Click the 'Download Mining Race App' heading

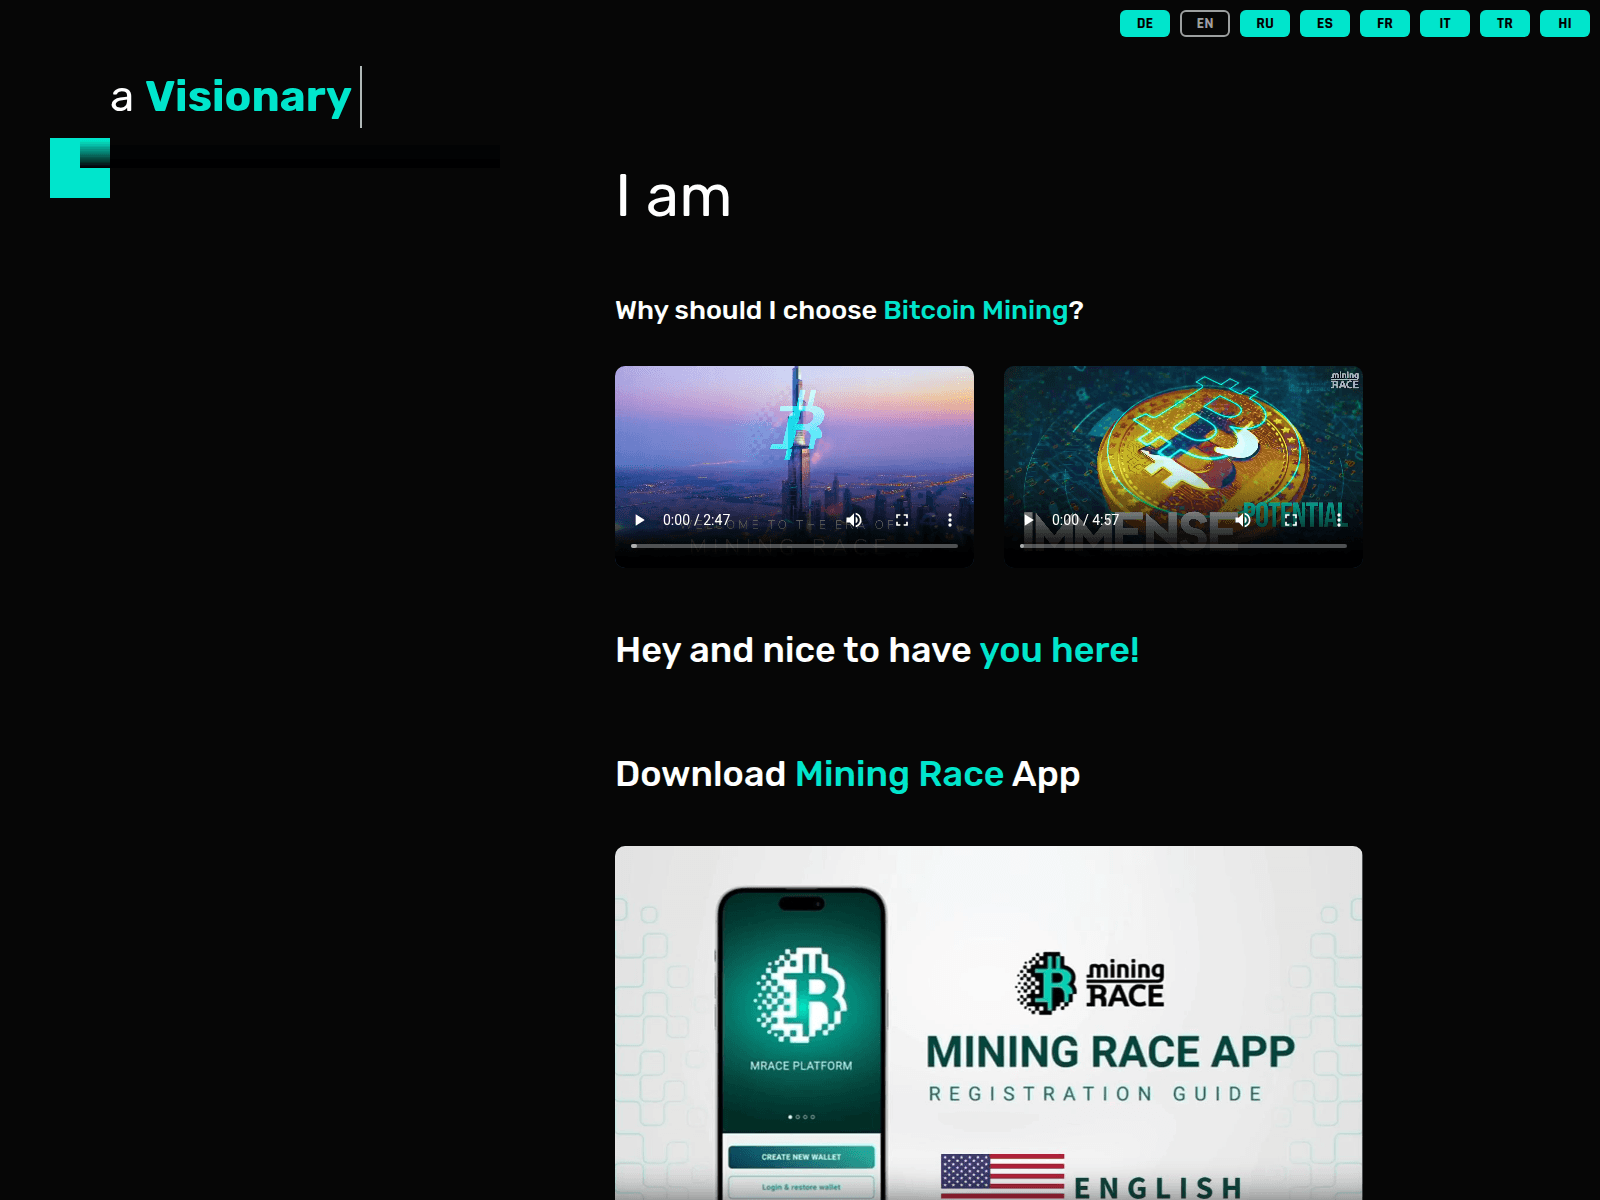point(848,774)
